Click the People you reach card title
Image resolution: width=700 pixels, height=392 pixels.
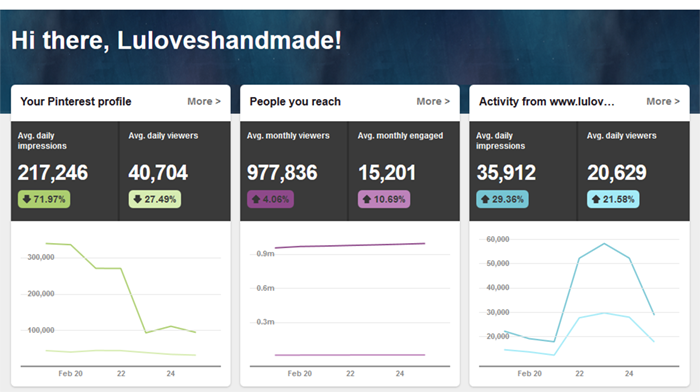pyautogui.click(x=295, y=102)
